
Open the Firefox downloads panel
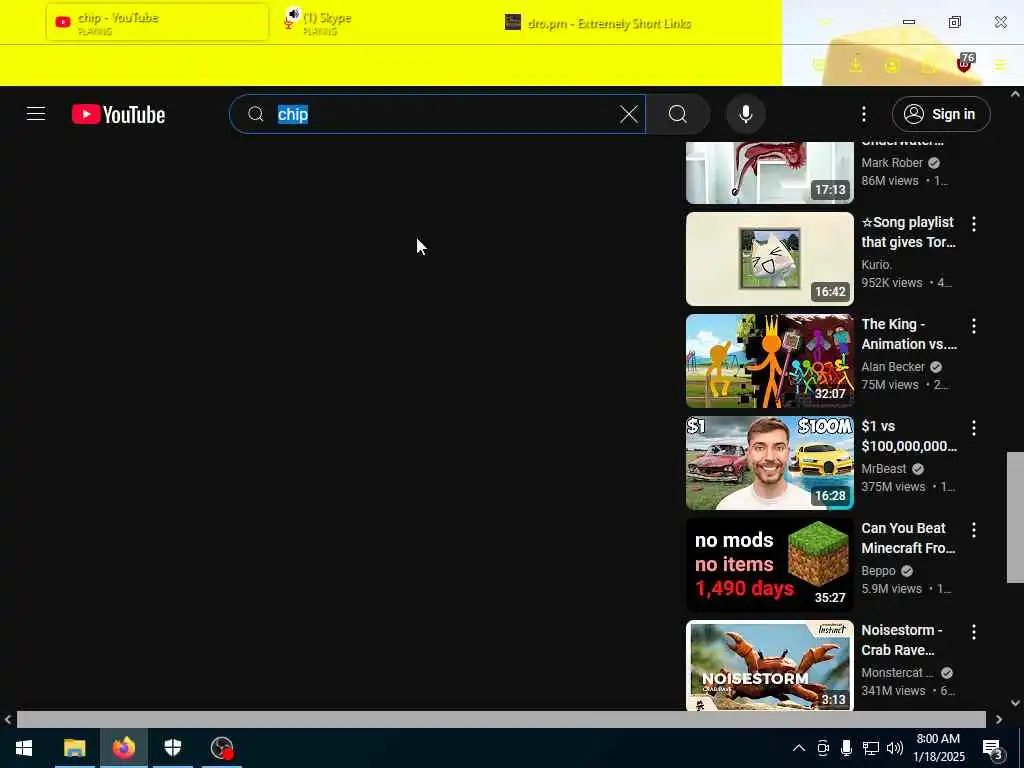[x=855, y=65]
